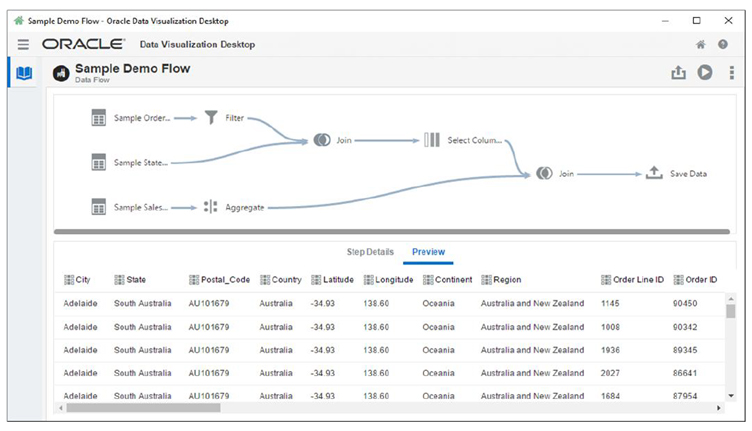Switch to the Preview tab
Viewport: 752px width, 431px height.
click(x=428, y=252)
